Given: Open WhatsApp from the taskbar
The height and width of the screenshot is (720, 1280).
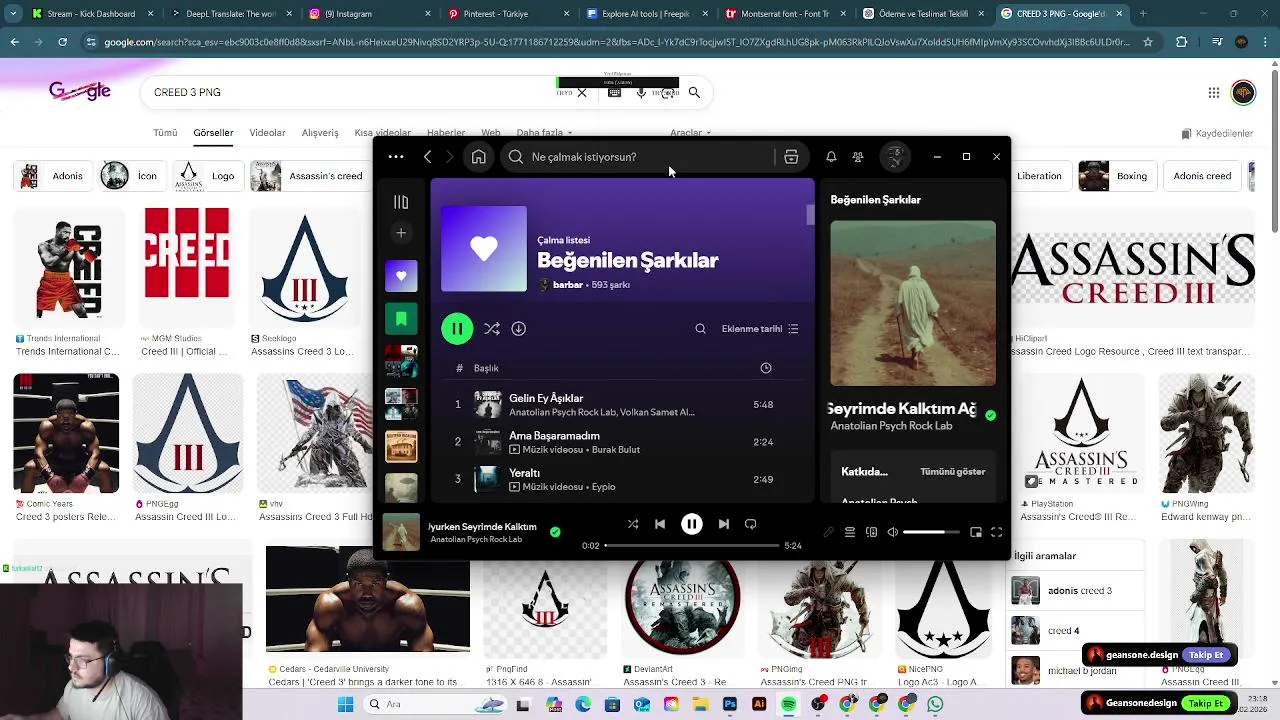Looking at the screenshot, I should click(x=935, y=704).
